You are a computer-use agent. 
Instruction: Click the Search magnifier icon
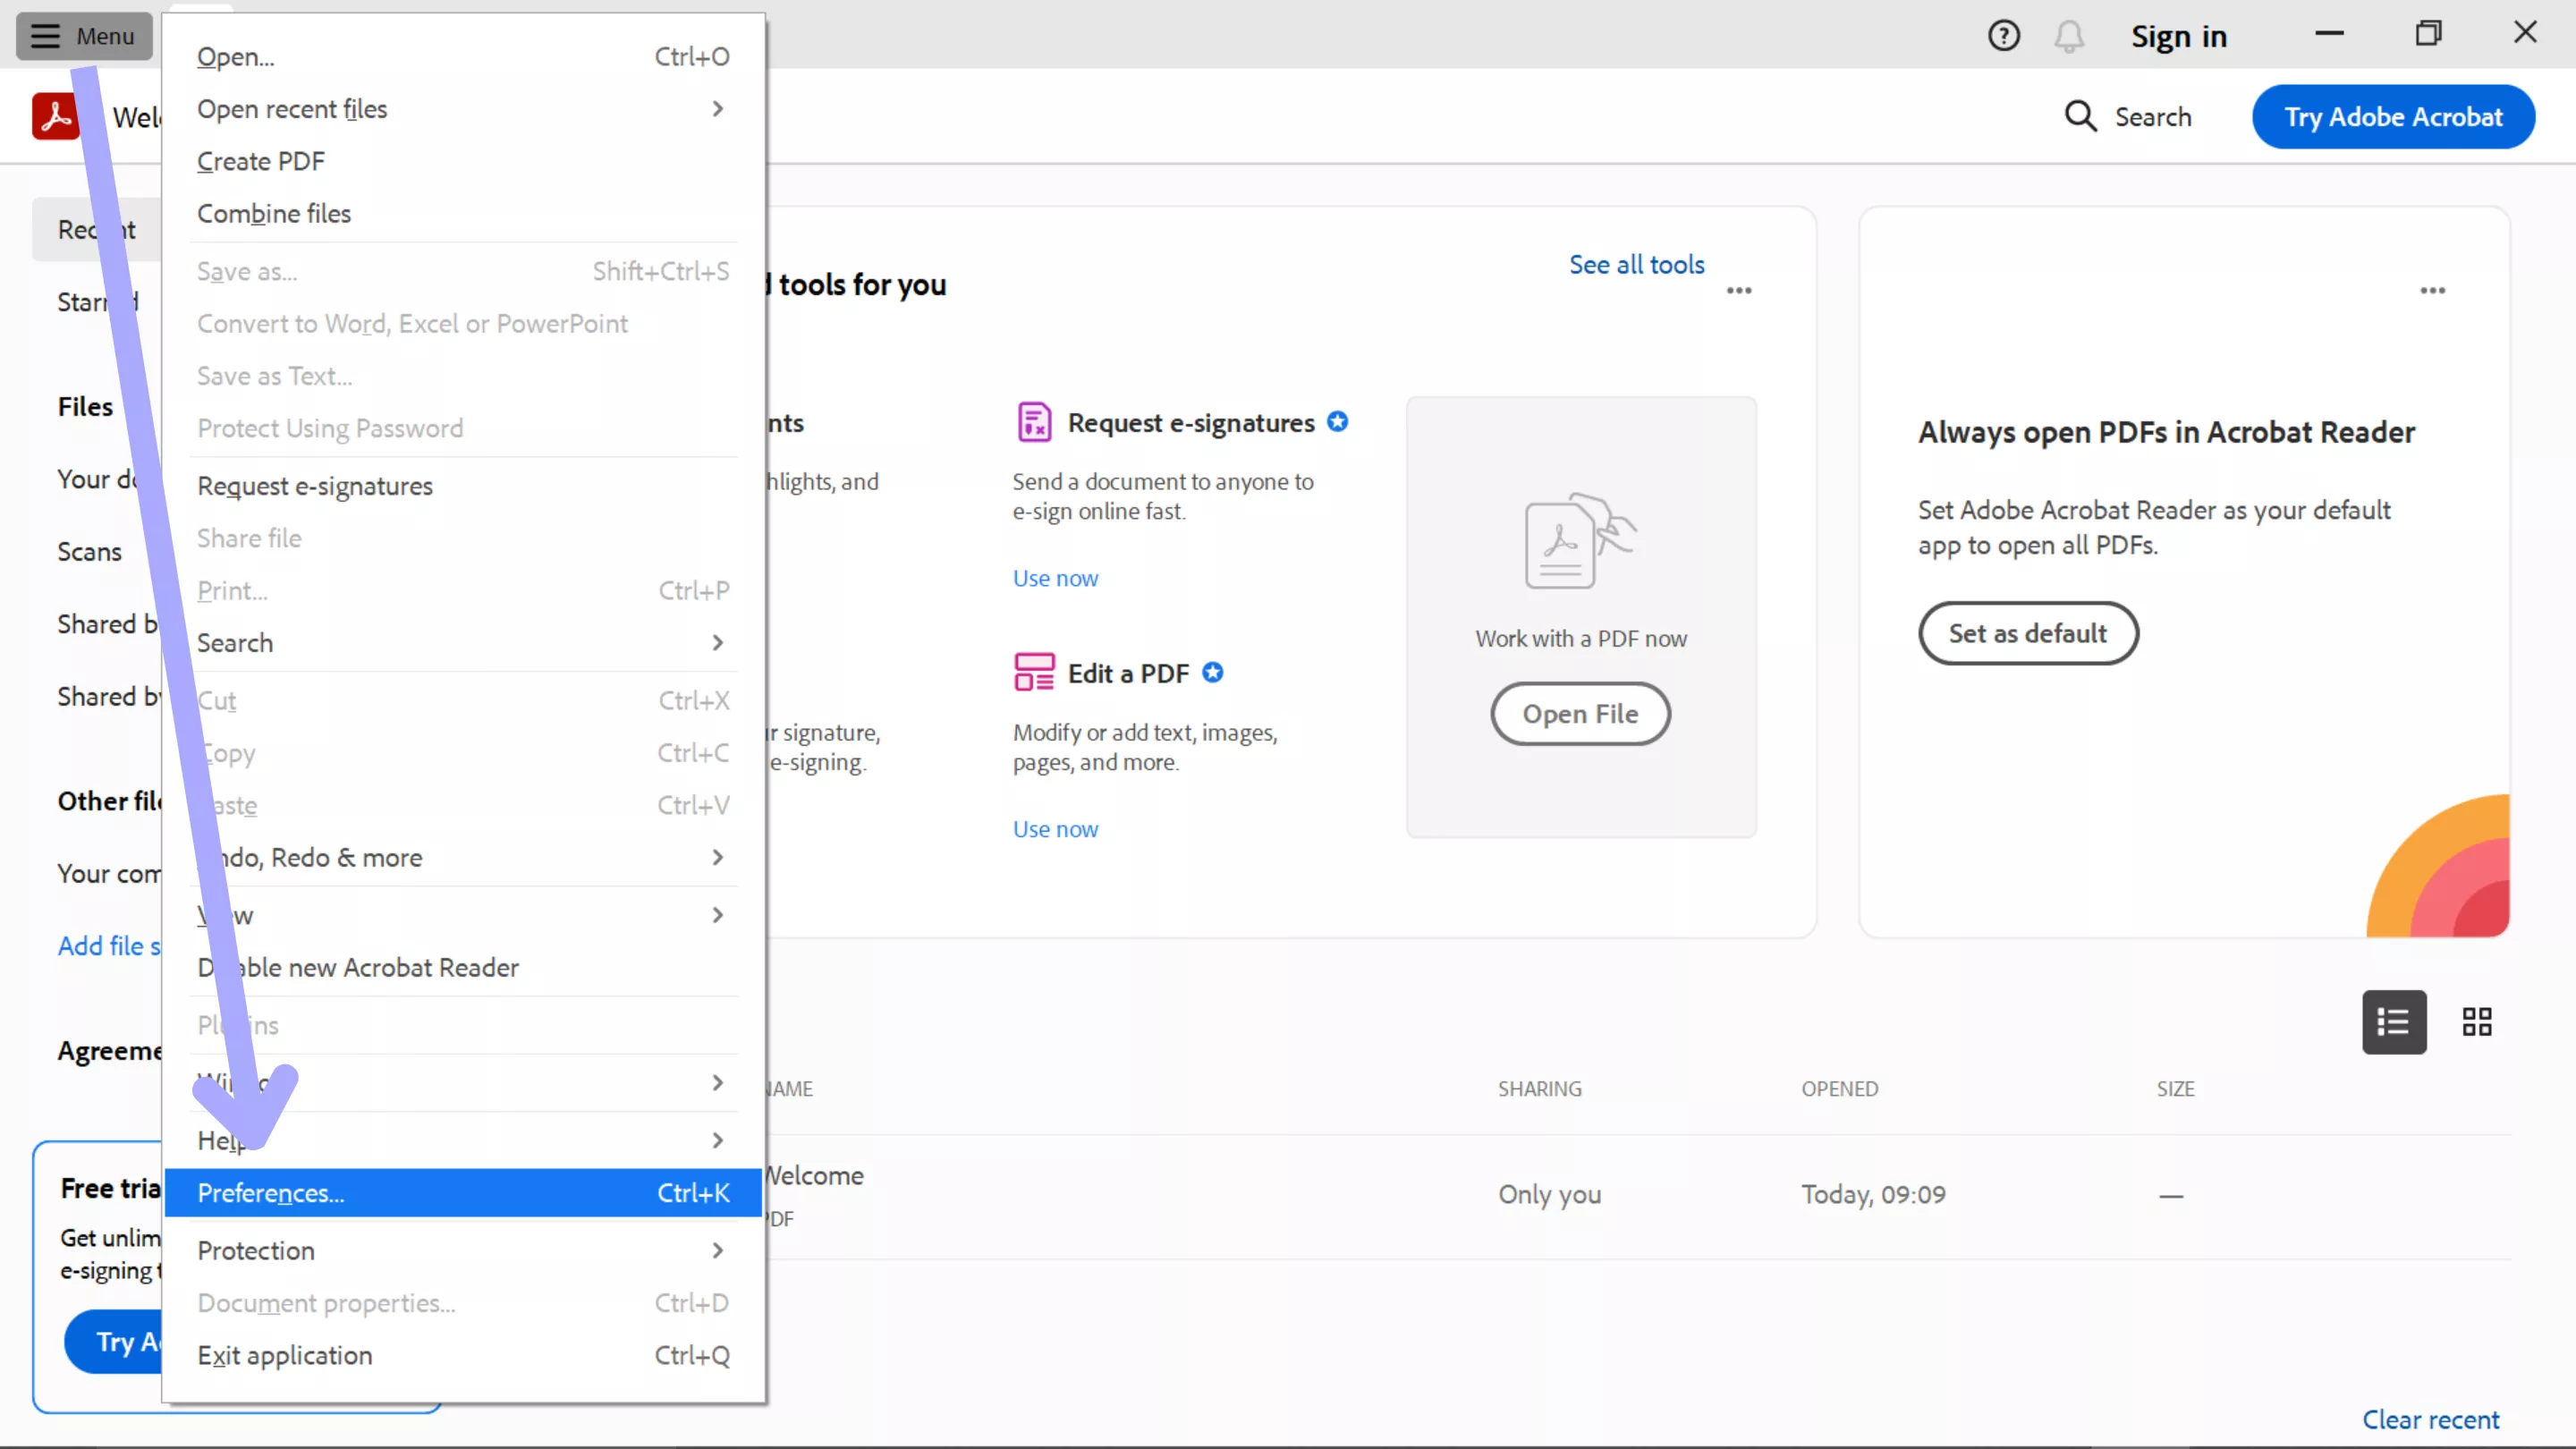tap(2080, 116)
